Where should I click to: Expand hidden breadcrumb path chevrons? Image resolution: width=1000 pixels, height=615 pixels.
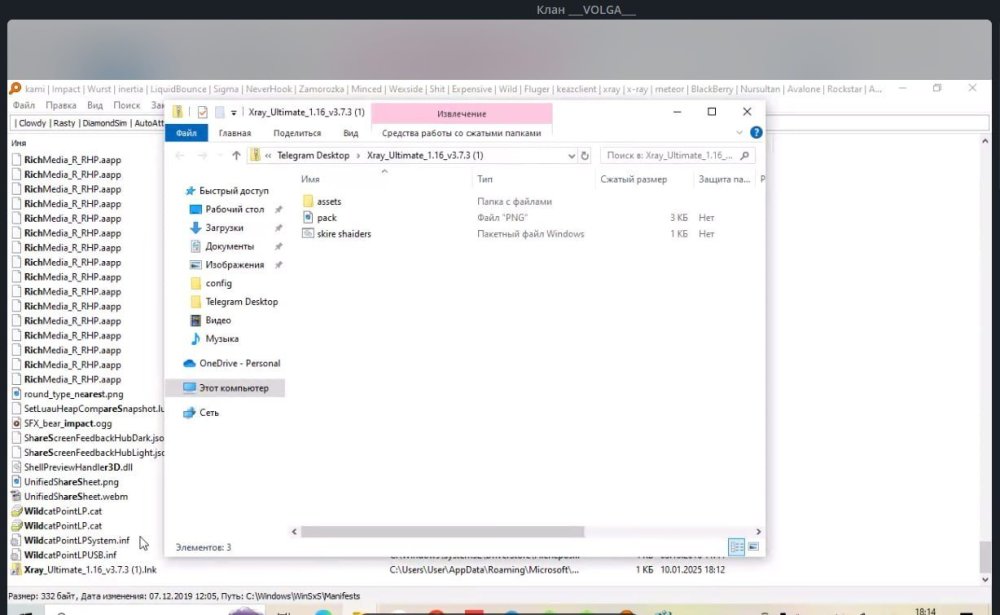pos(268,156)
